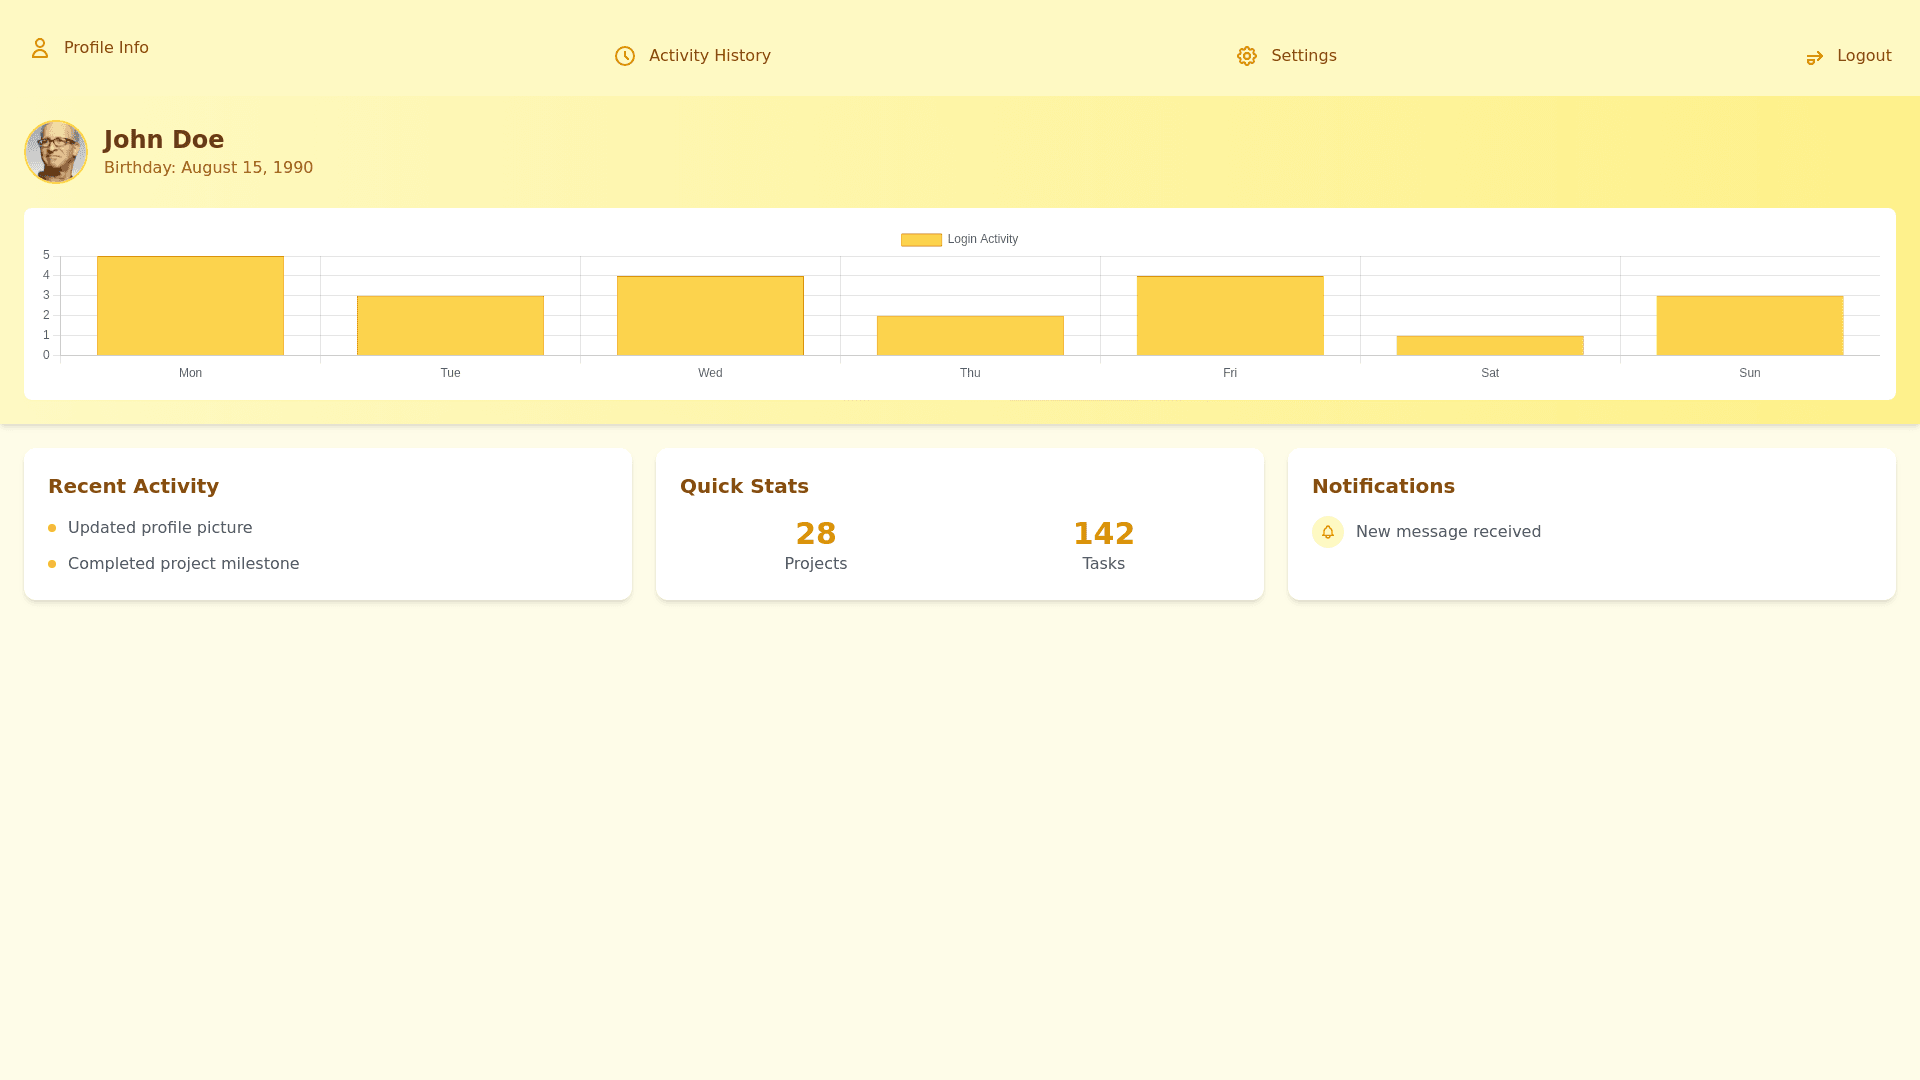Viewport: 1920px width, 1080px height.
Task: Click the Activity History clock icon
Action: pos(625,56)
